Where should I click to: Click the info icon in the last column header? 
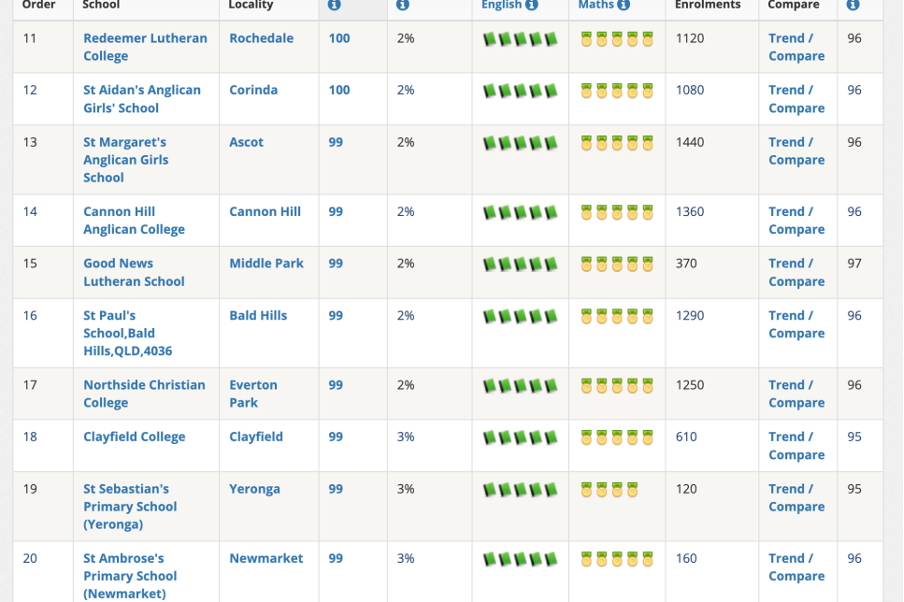852,5
